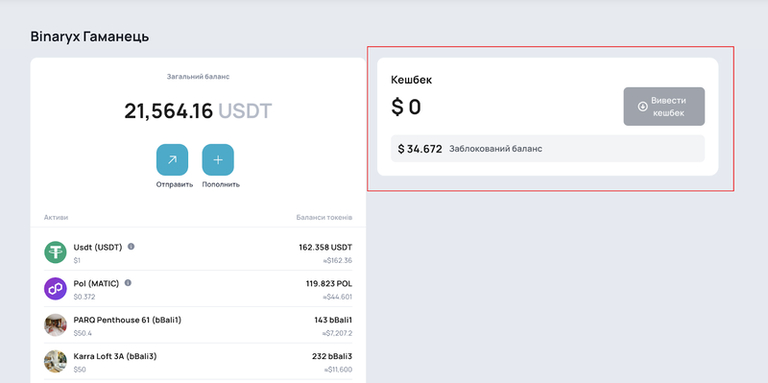Click the $0.372 price under Pol (MATIC)

coord(84,297)
